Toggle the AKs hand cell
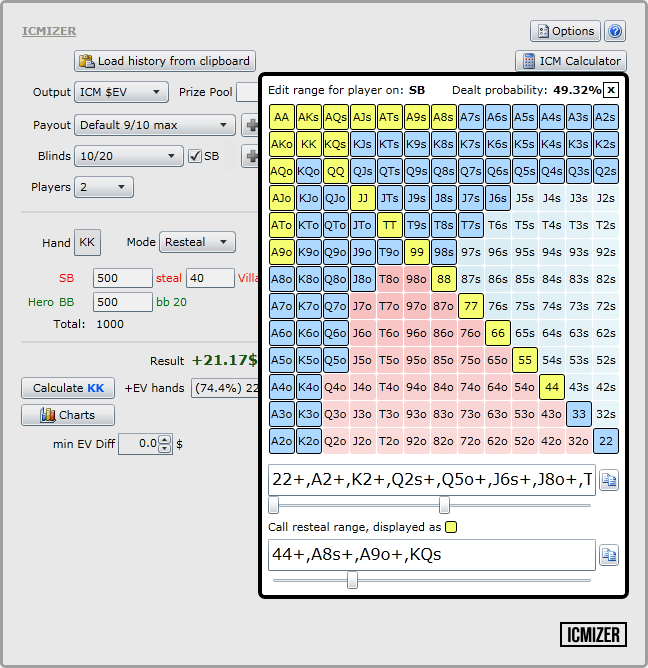 coord(308,117)
